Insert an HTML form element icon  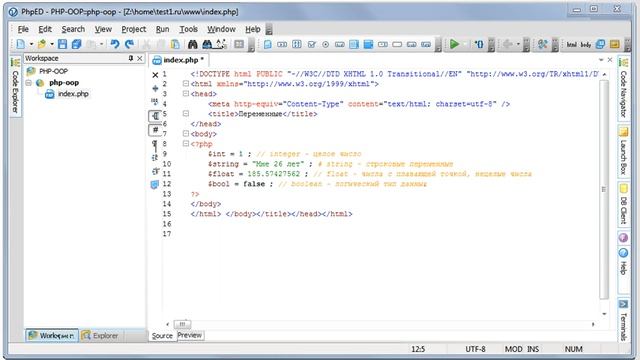[268, 44]
